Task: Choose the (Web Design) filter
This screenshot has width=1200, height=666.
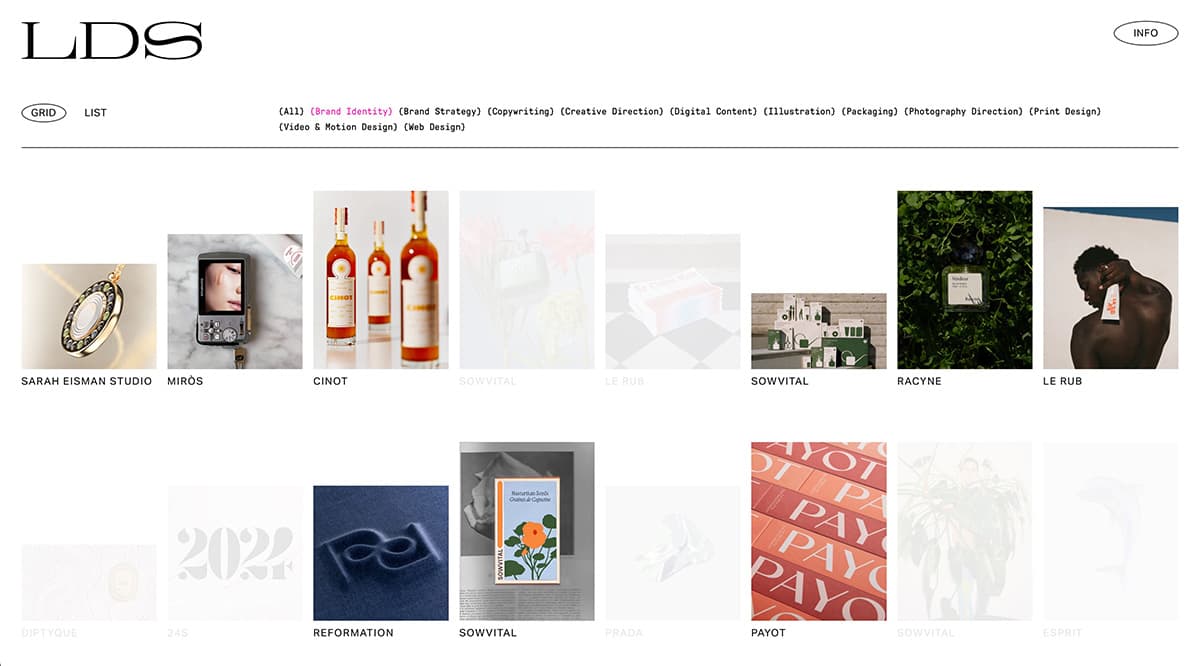Action: (x=434, y=127)
